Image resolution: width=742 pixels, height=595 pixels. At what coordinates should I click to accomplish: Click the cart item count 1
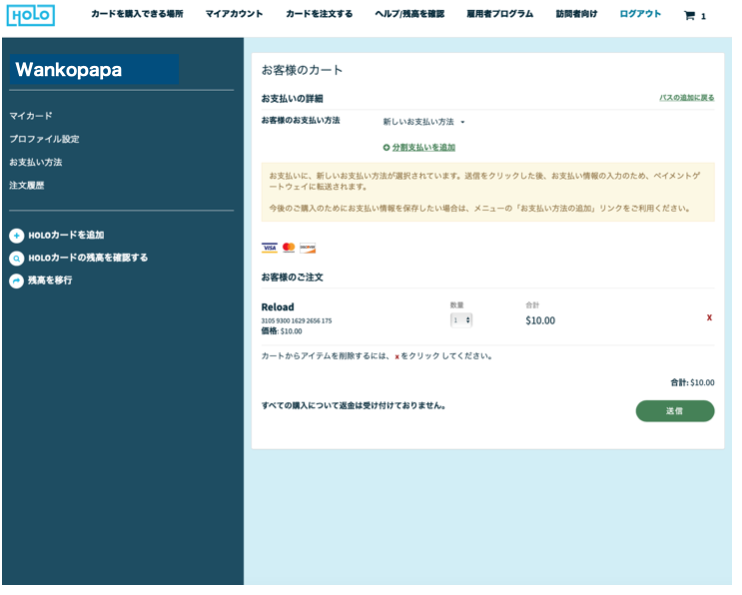(x=703, y=17)
